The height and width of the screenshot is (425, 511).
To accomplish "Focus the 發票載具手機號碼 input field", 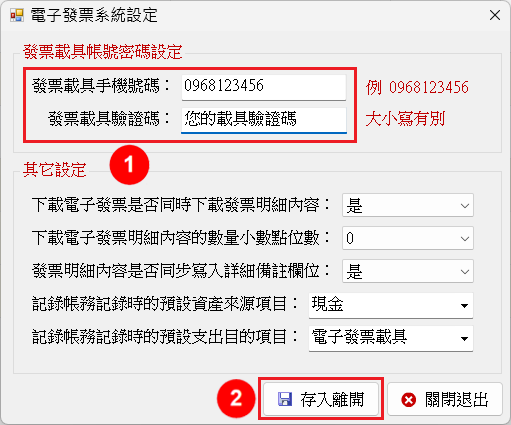I will [x=264, y=87].
